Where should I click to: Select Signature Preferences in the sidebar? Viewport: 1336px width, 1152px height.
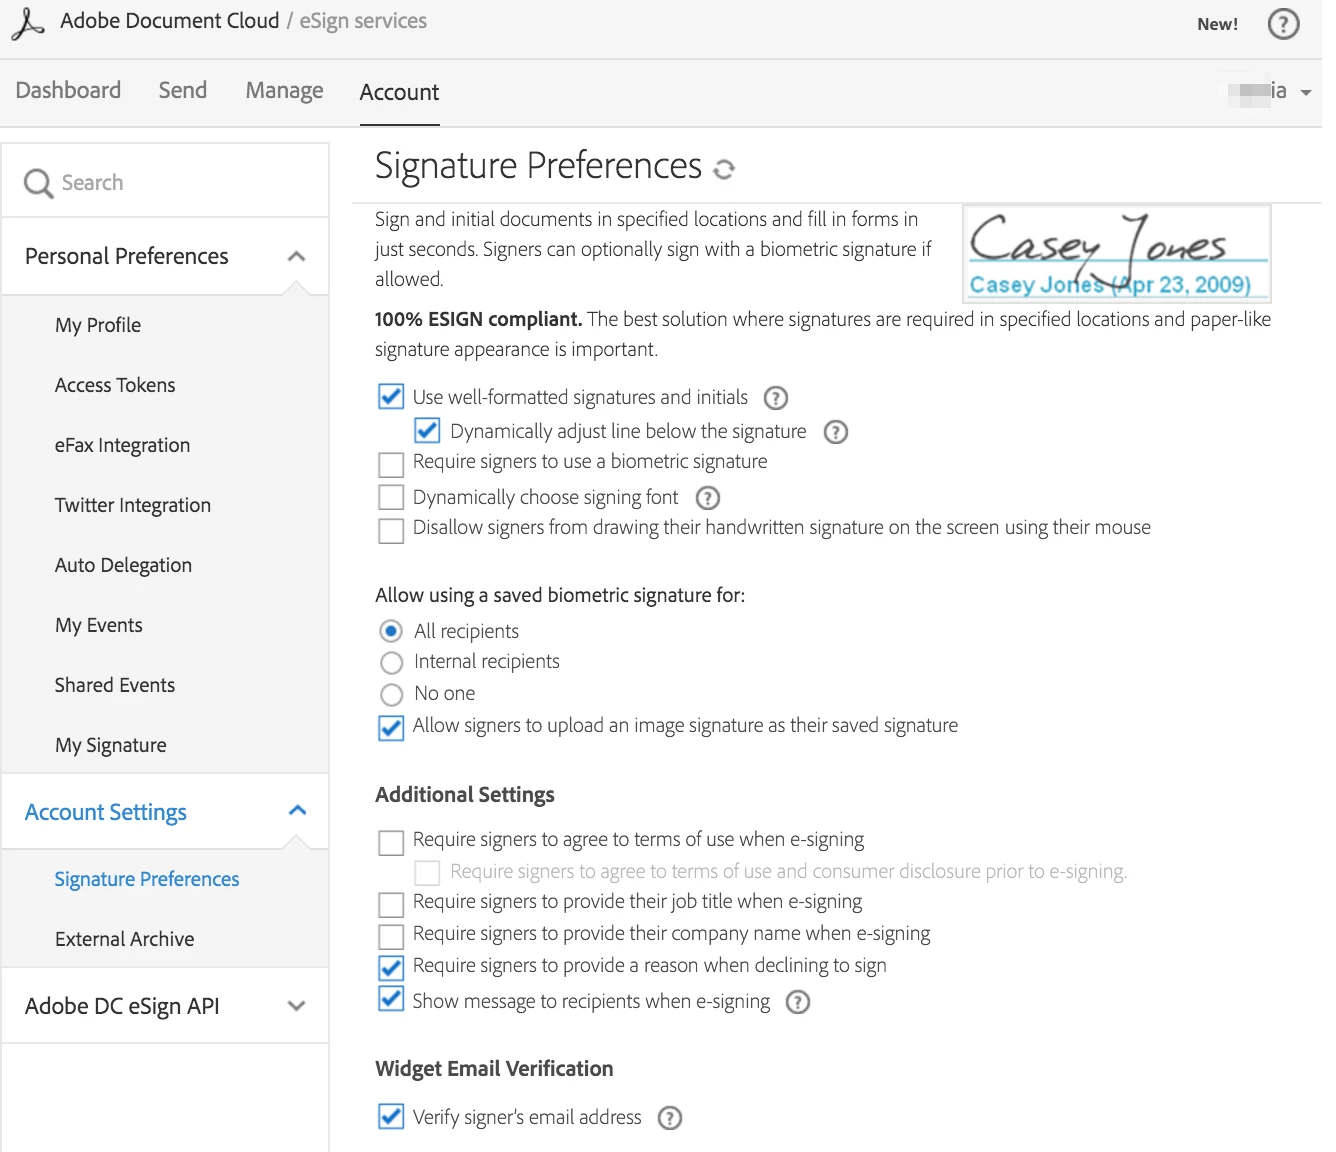147,879
